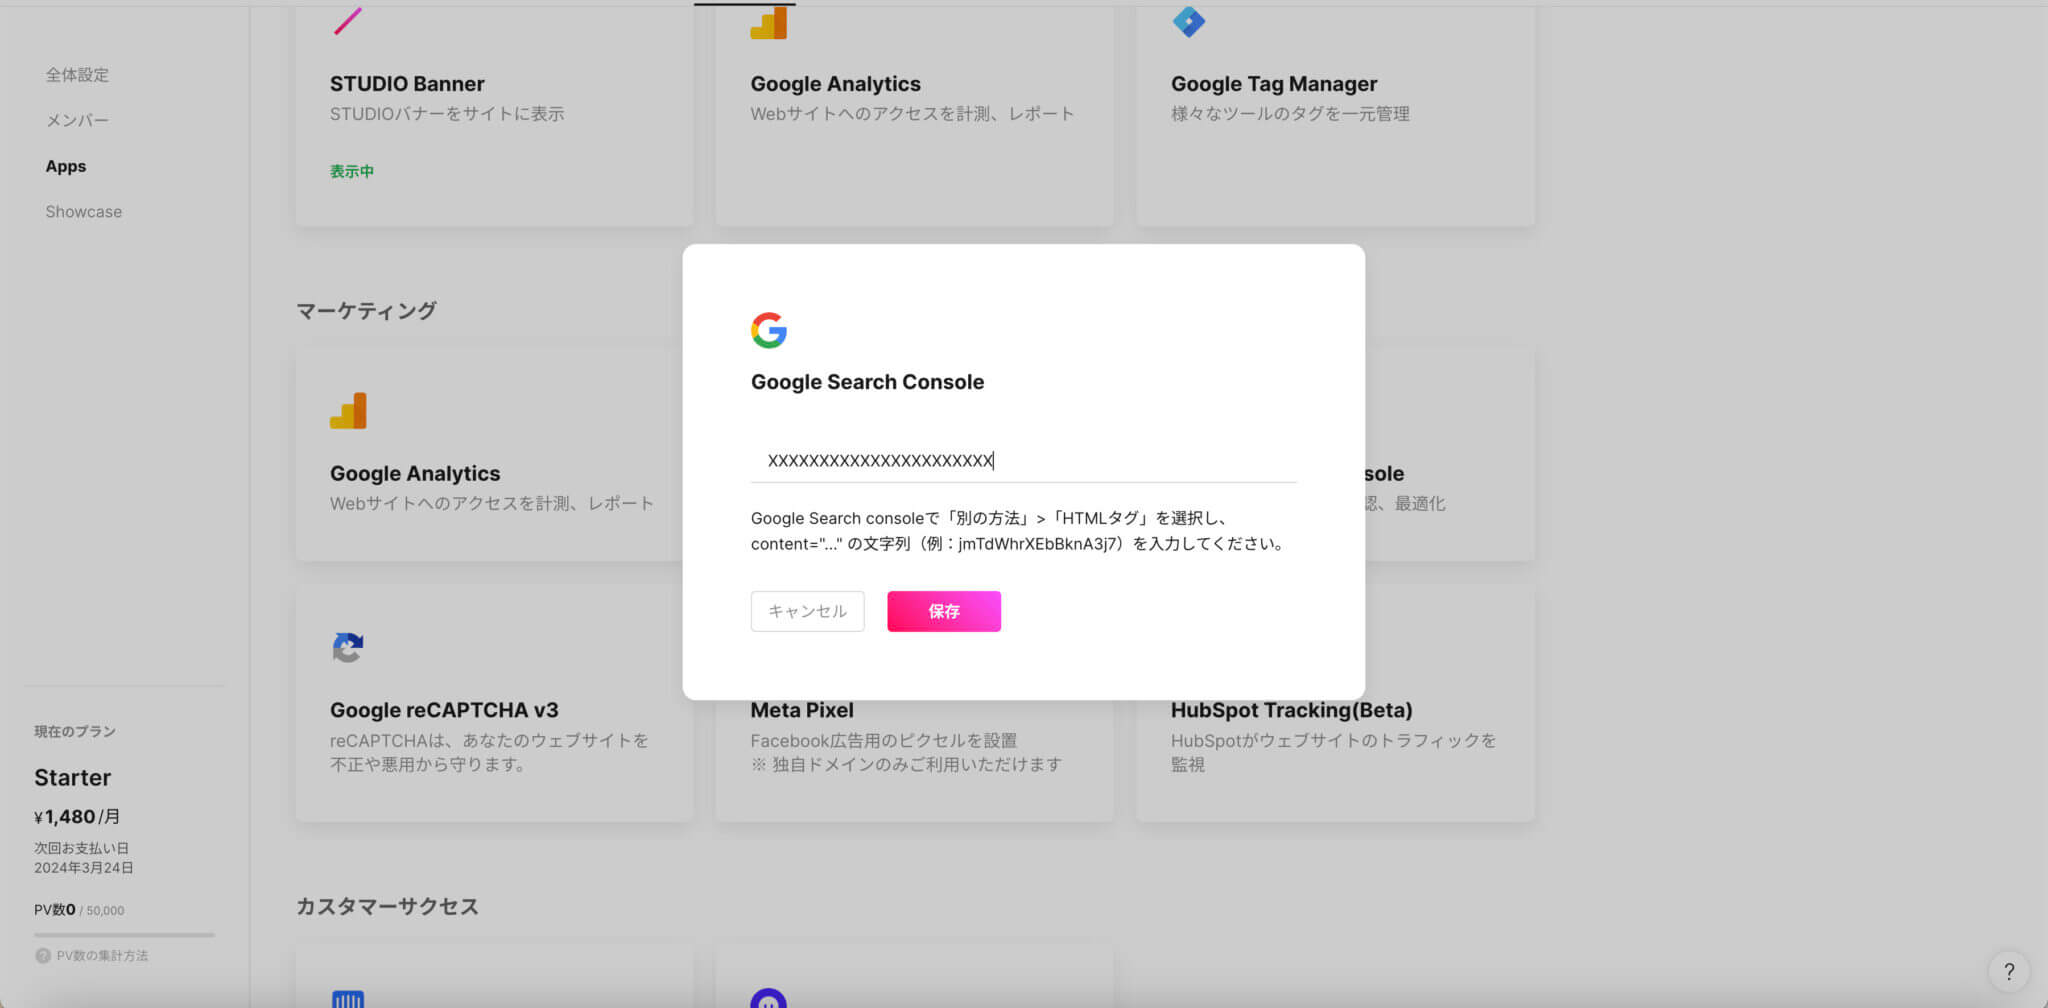
Task: Click the キャンセル cancel button
Action: 807,611
